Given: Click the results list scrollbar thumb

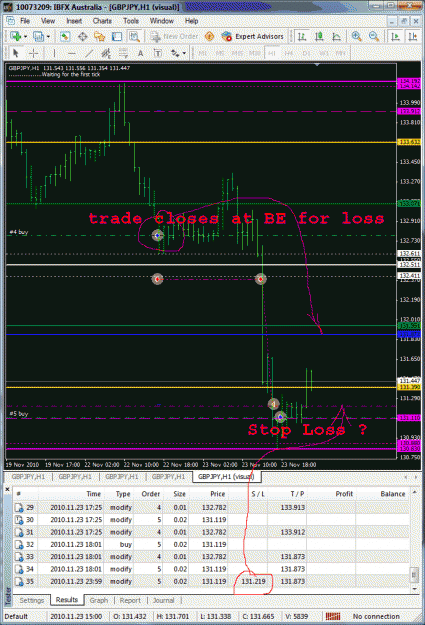Looking at the screenshot, I should coord(414,575).
